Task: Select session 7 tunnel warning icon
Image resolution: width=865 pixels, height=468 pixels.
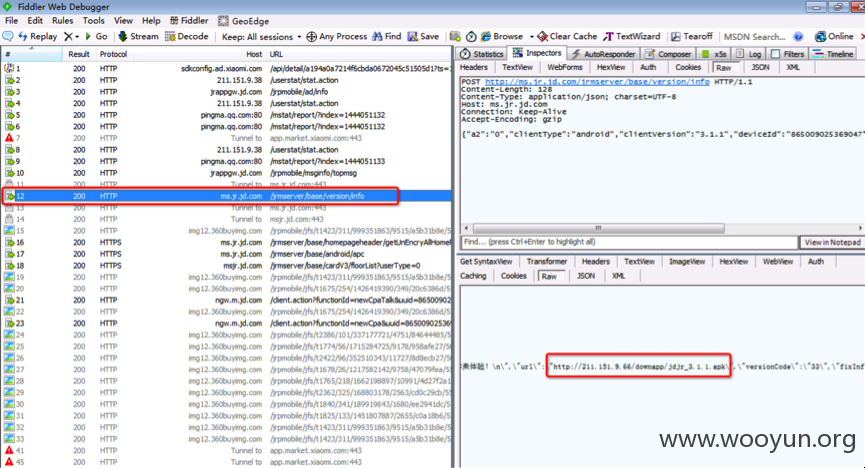Action: (9, 138)
